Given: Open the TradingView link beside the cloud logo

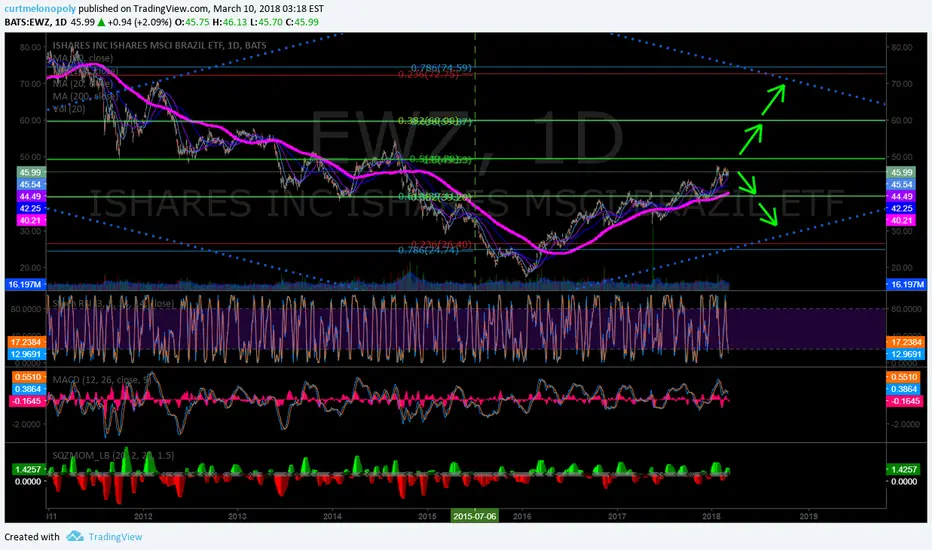Looking at the screenshot, I should point(115,537).
